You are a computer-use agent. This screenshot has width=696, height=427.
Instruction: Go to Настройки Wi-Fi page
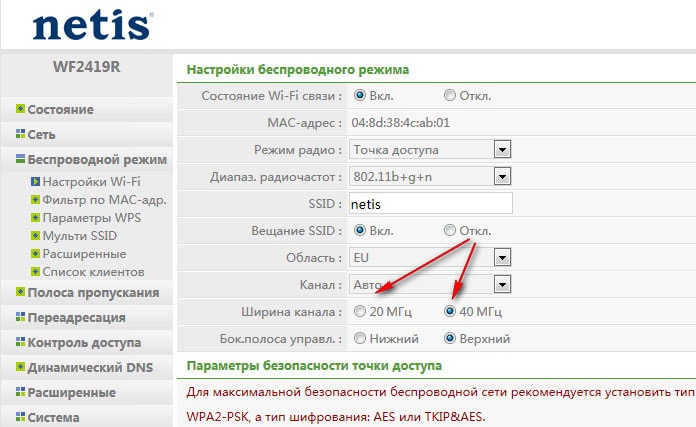91,182
